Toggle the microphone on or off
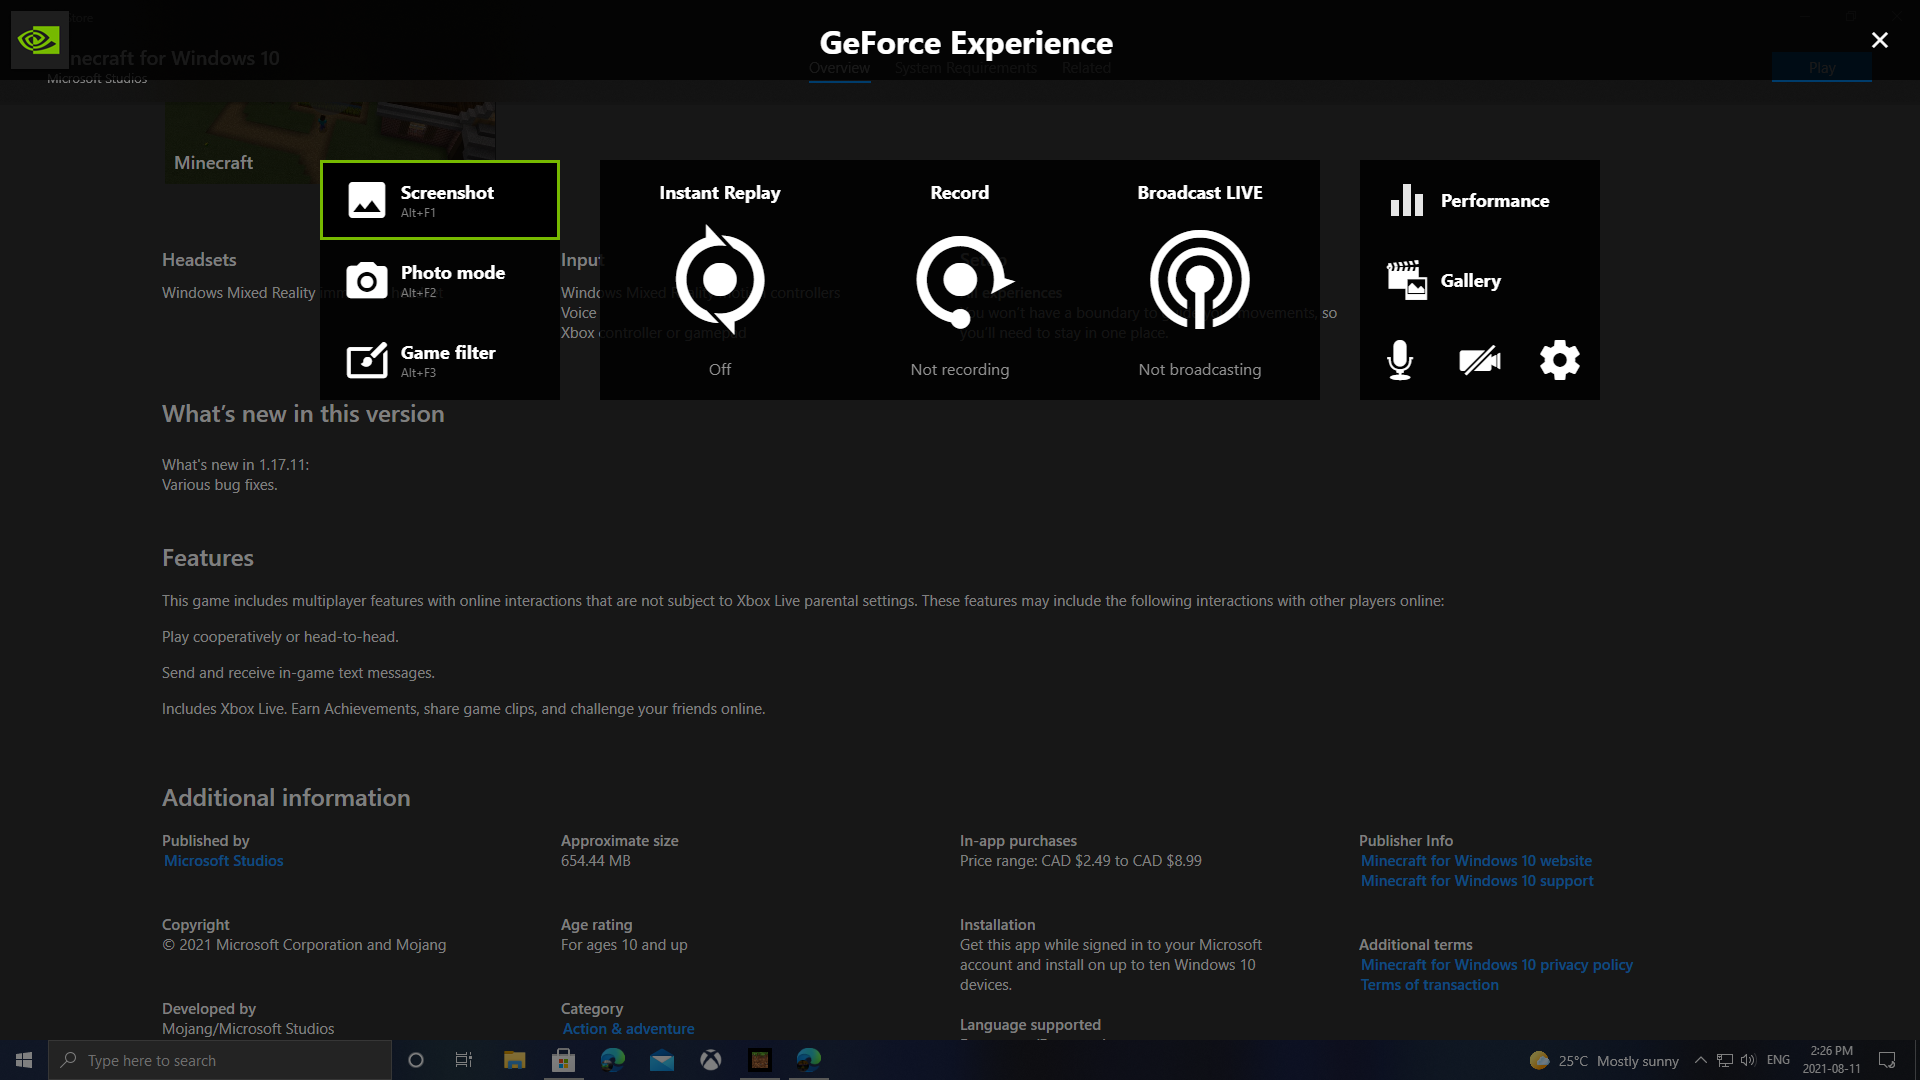This screenshot has width=1920, height=1080. click(1400, 360)
